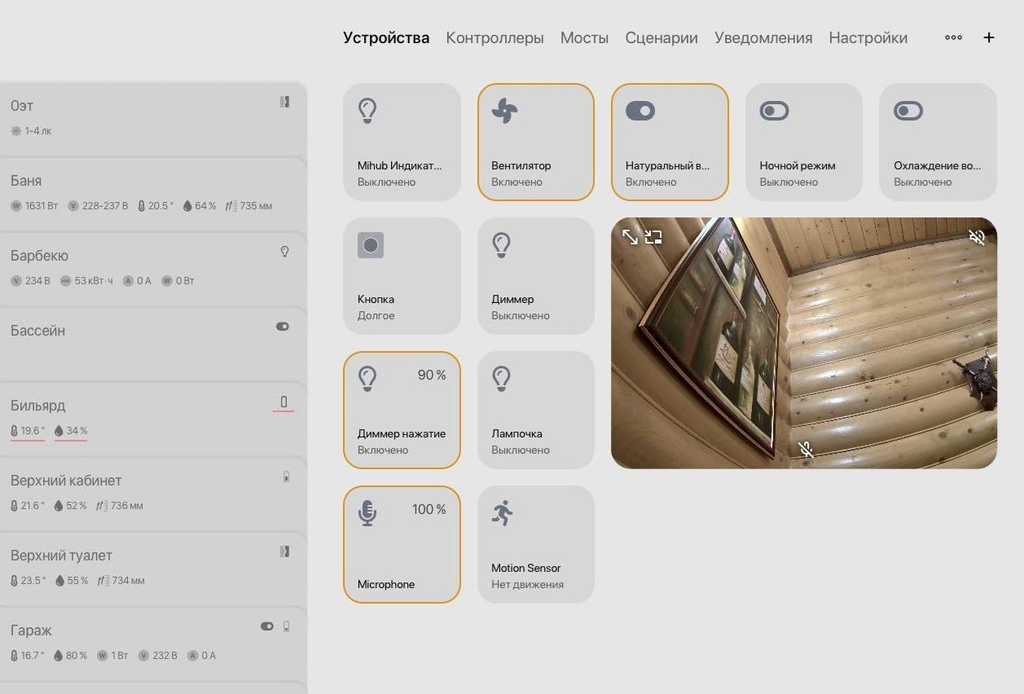The width and height of the screenshot is (1024, 694).
Task: Turn off the Натуральный ветер switch
Action: coord(640,110)
